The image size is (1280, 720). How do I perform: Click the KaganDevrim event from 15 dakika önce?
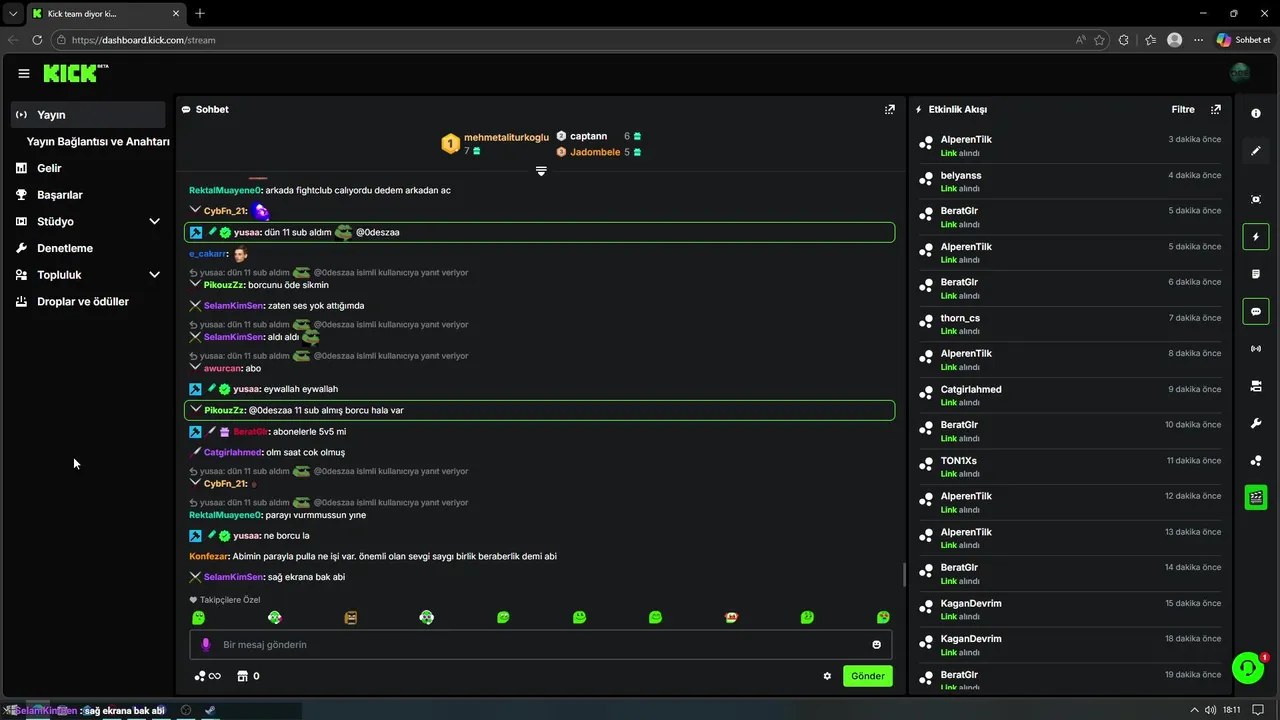(x=1071, y=609)
